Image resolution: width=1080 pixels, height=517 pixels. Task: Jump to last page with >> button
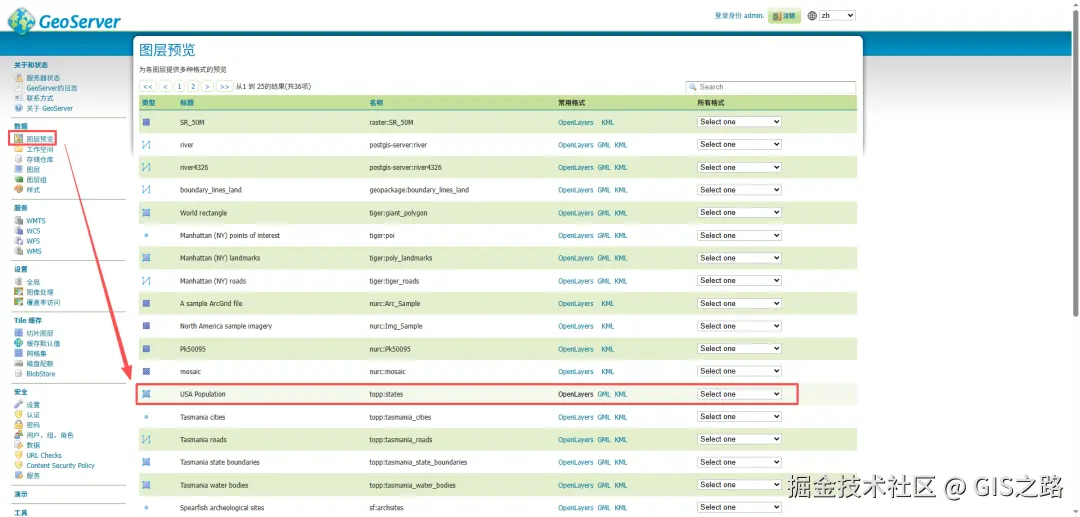click(224, 87)
